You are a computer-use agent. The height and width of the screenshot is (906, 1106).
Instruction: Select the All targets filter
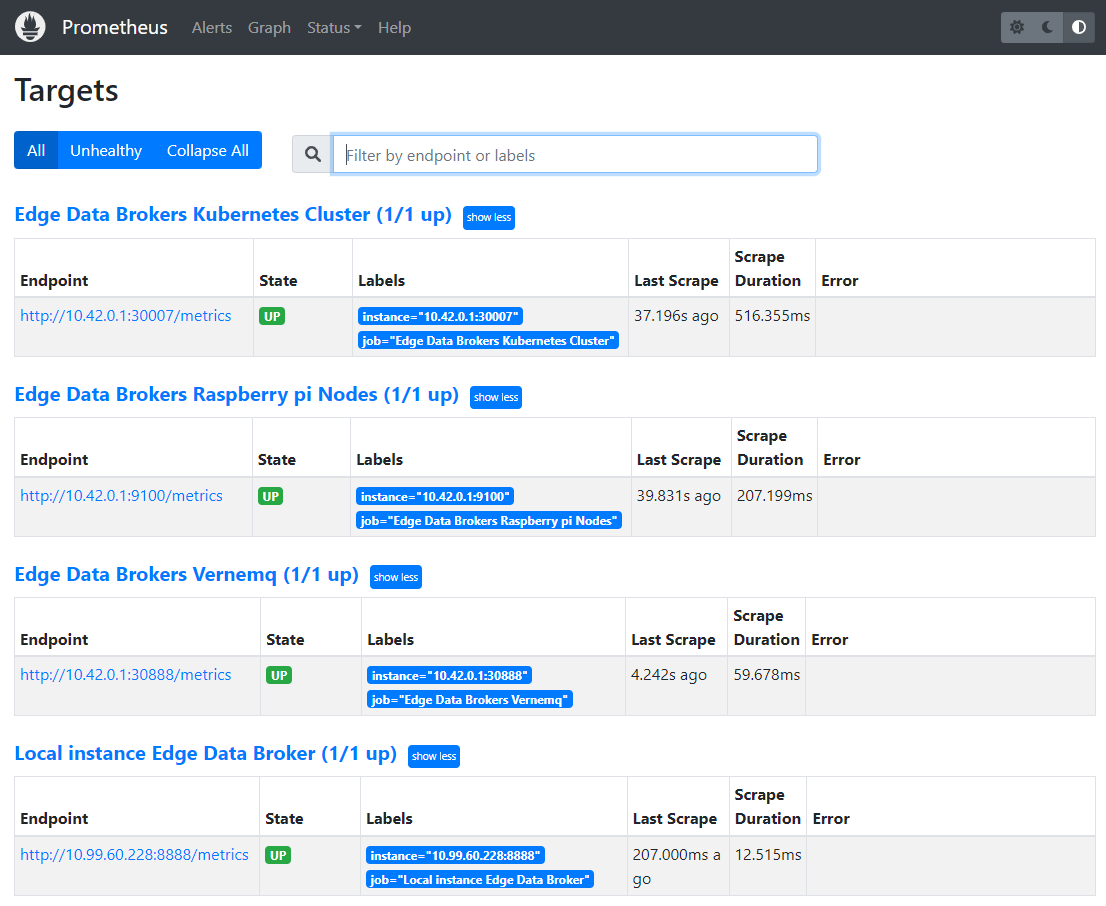tap(36, 150)
